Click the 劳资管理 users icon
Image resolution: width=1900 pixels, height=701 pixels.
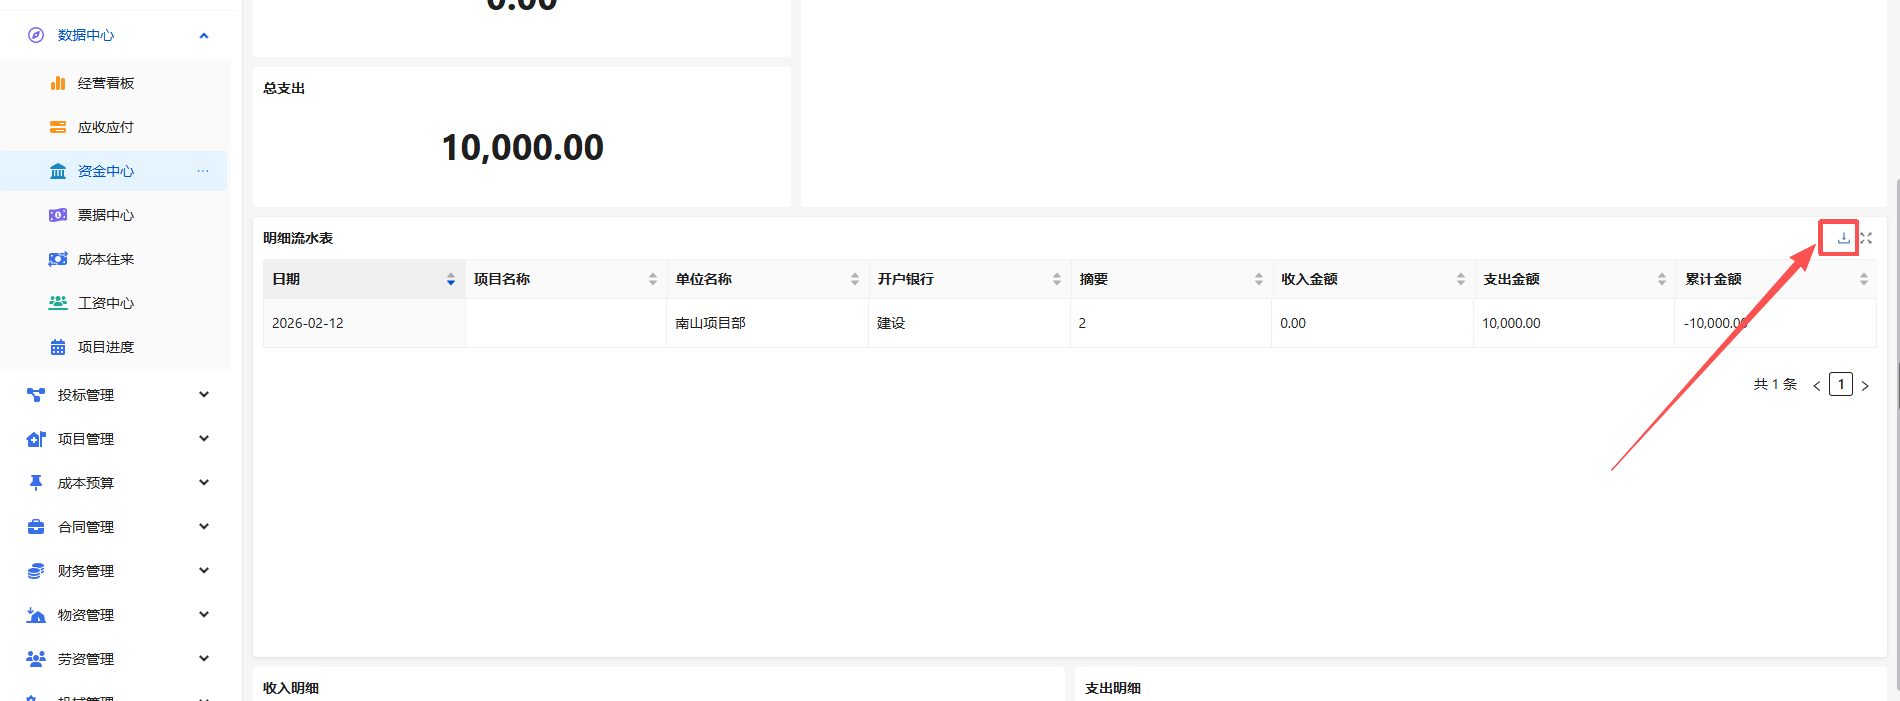coord(36,659)
